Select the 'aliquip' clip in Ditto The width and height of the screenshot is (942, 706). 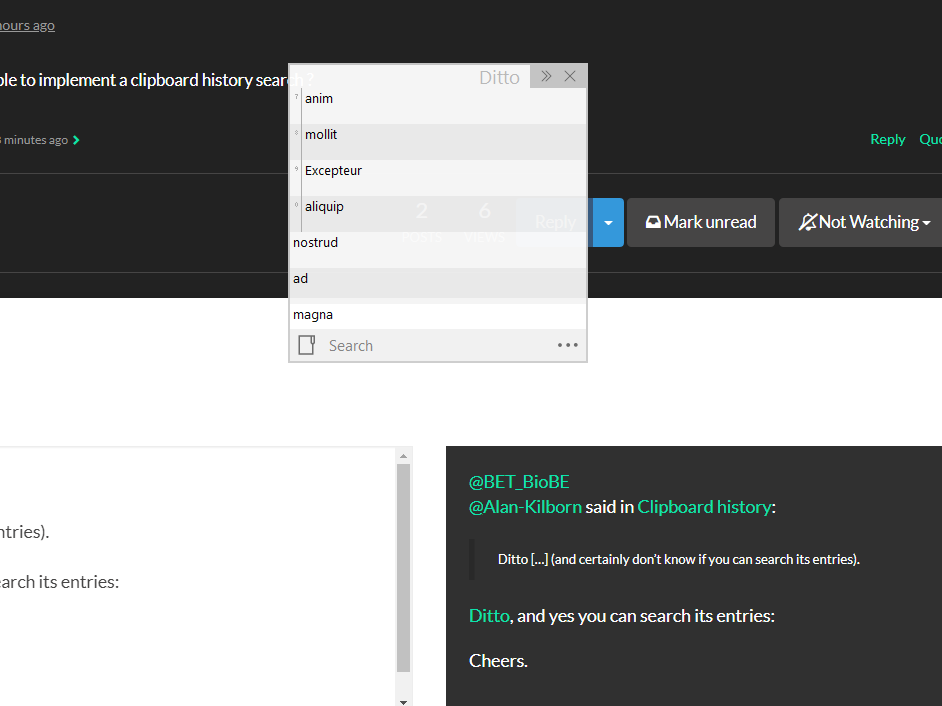[438, 214]
